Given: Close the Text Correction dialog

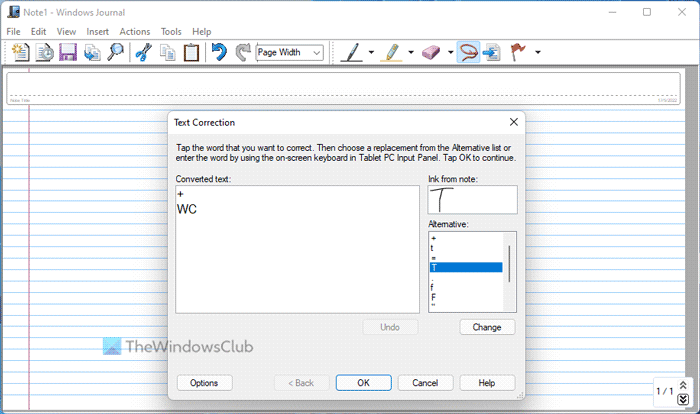Looking at the screenshot, I should click(514, 122).
